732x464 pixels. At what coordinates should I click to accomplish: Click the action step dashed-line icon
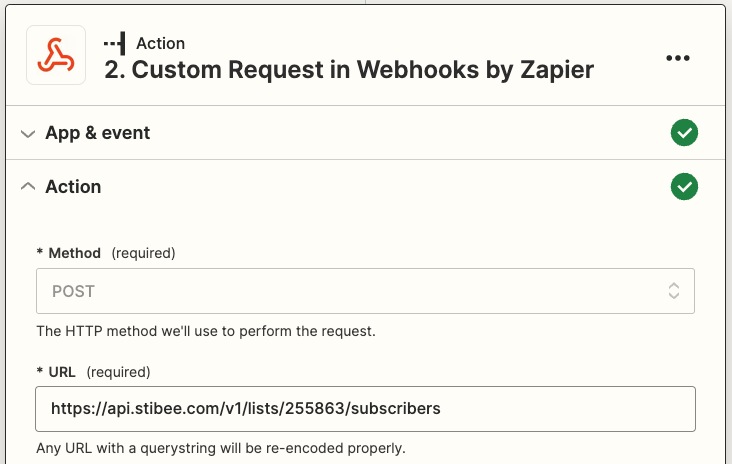tap(115, 43)
